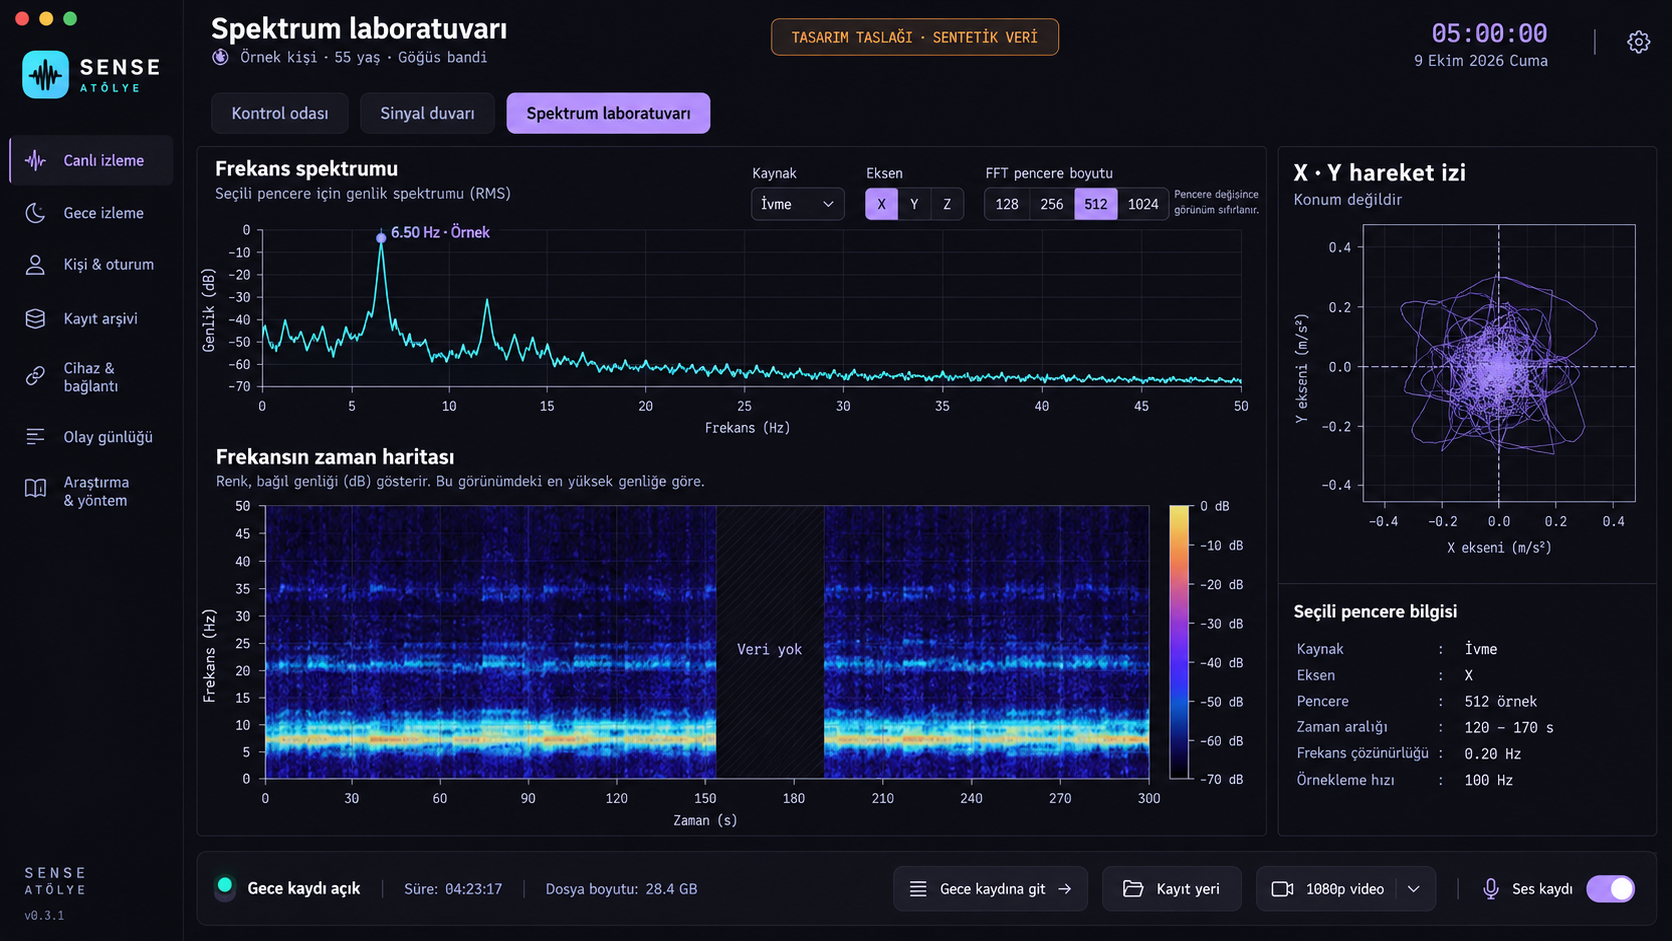Click the Olay günlüğü list icon
Screen dimensions: 1672x941
click(35, 437)
